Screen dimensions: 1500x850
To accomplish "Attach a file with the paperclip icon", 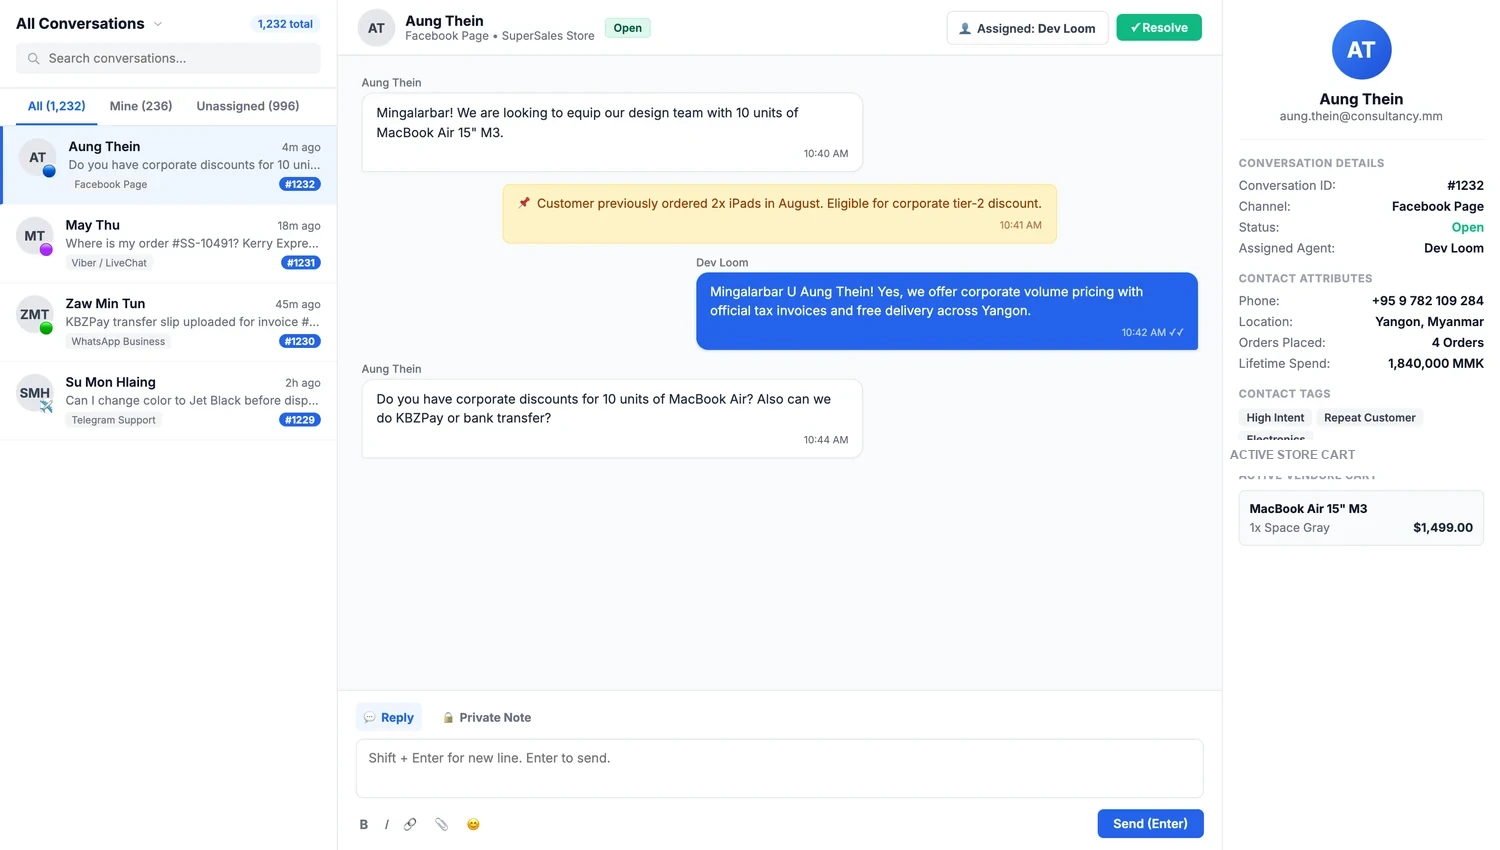I will point(442,824).
